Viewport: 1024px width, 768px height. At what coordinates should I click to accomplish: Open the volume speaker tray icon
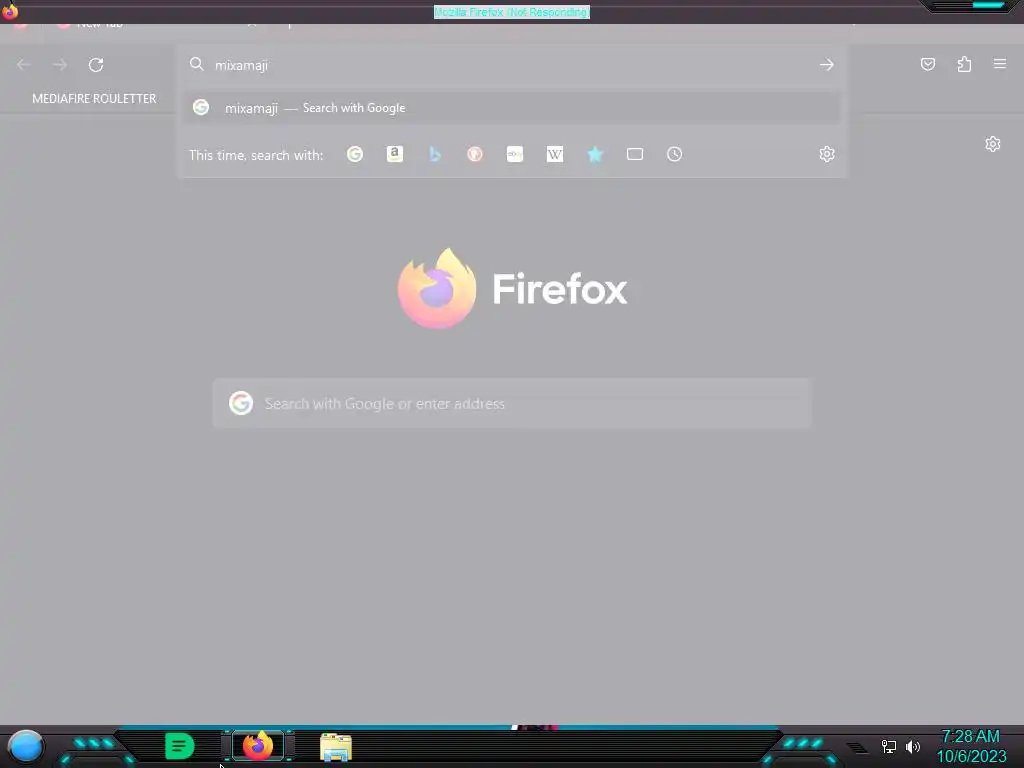[913, 746]
